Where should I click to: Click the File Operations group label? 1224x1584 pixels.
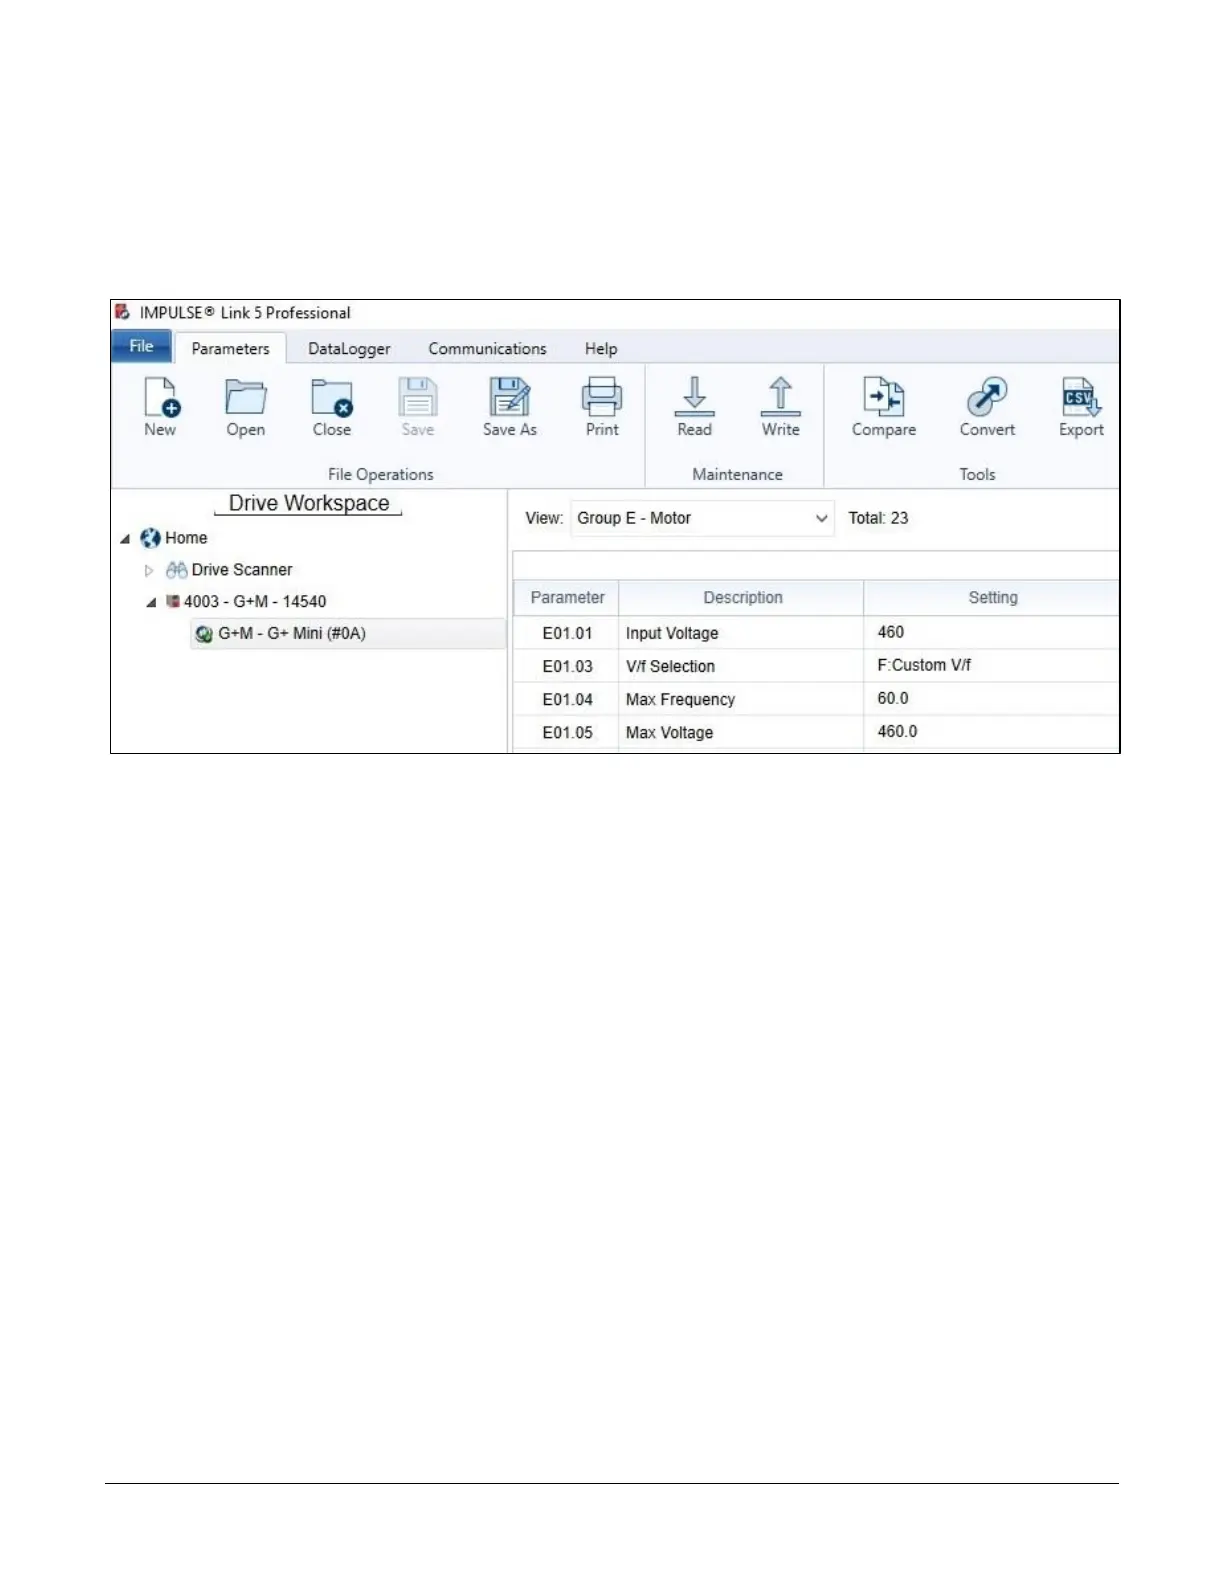click(381, 474)
